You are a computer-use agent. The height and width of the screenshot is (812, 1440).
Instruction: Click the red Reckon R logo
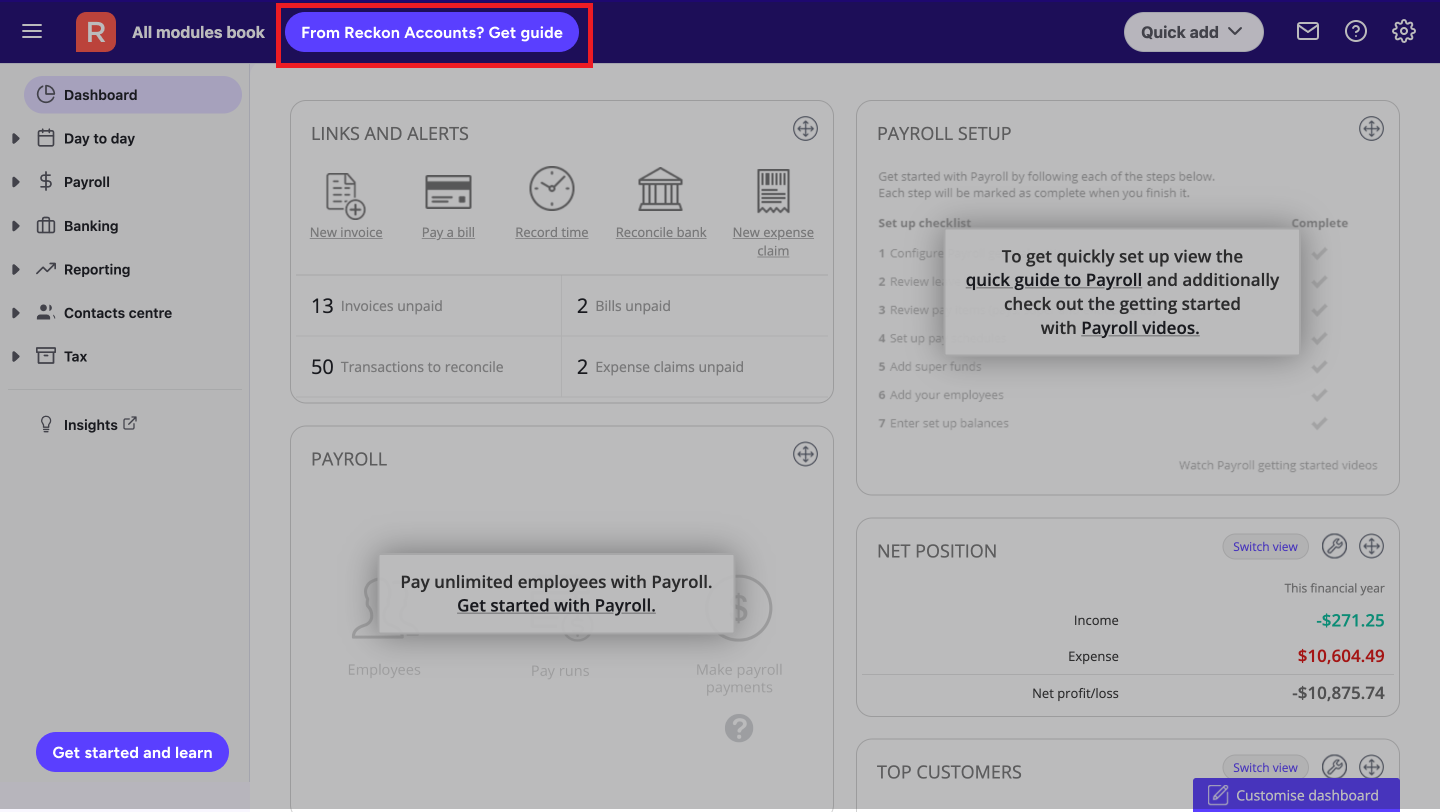(x=96, y=32)
